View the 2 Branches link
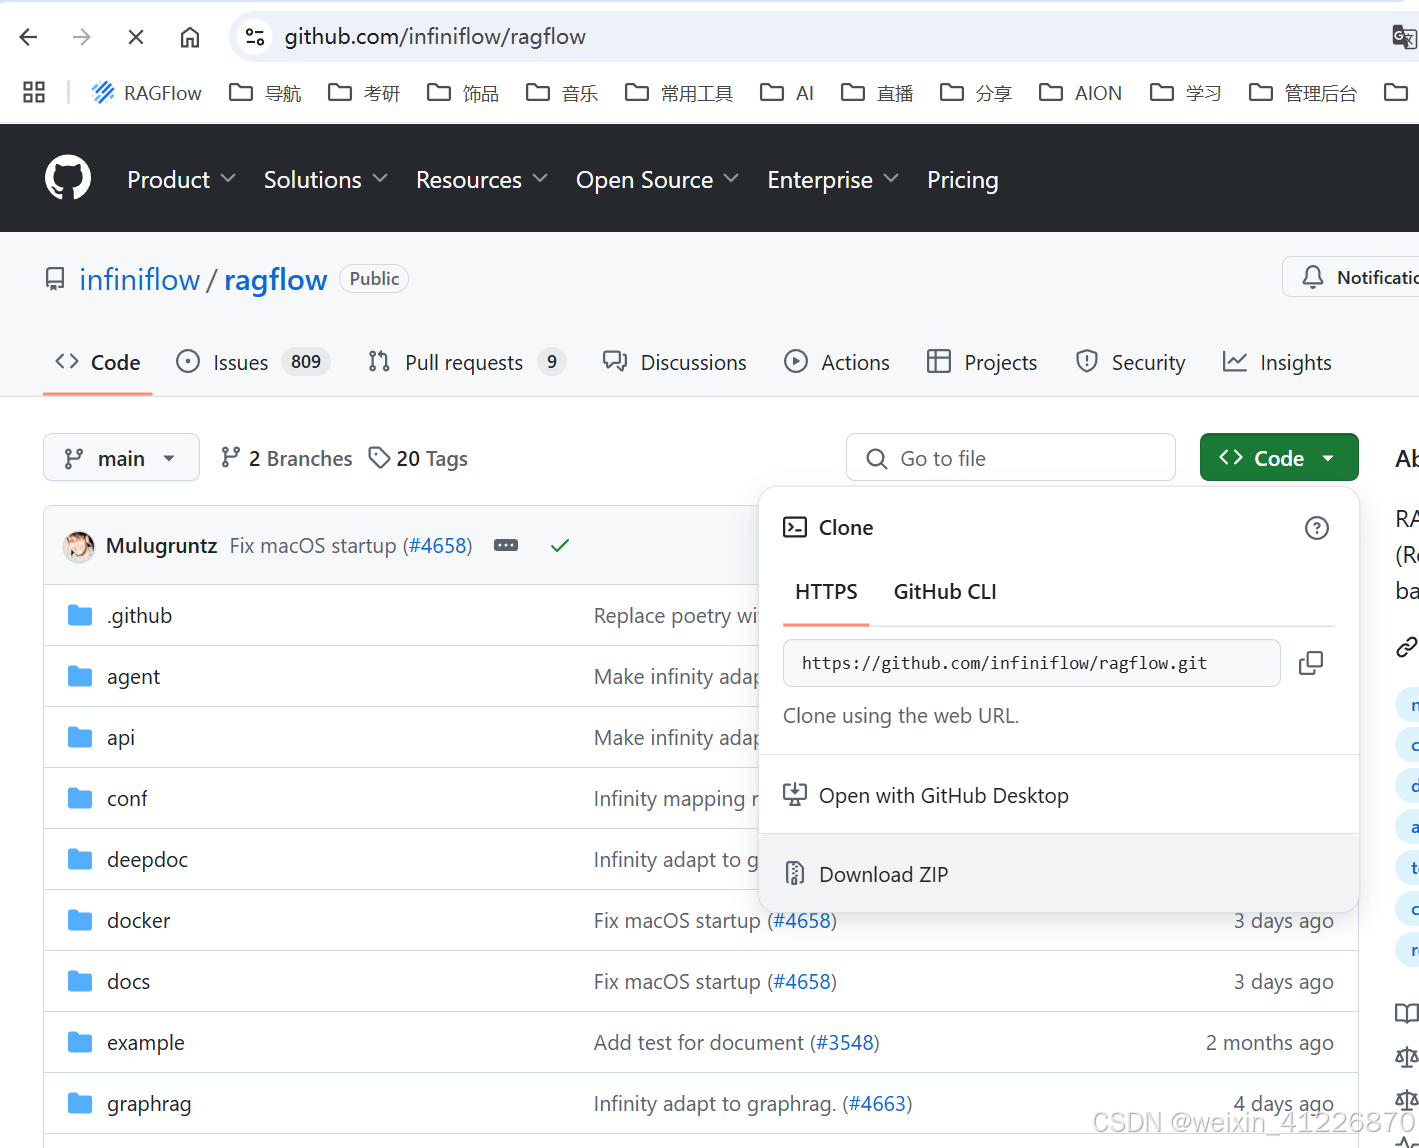 point(287,458)
